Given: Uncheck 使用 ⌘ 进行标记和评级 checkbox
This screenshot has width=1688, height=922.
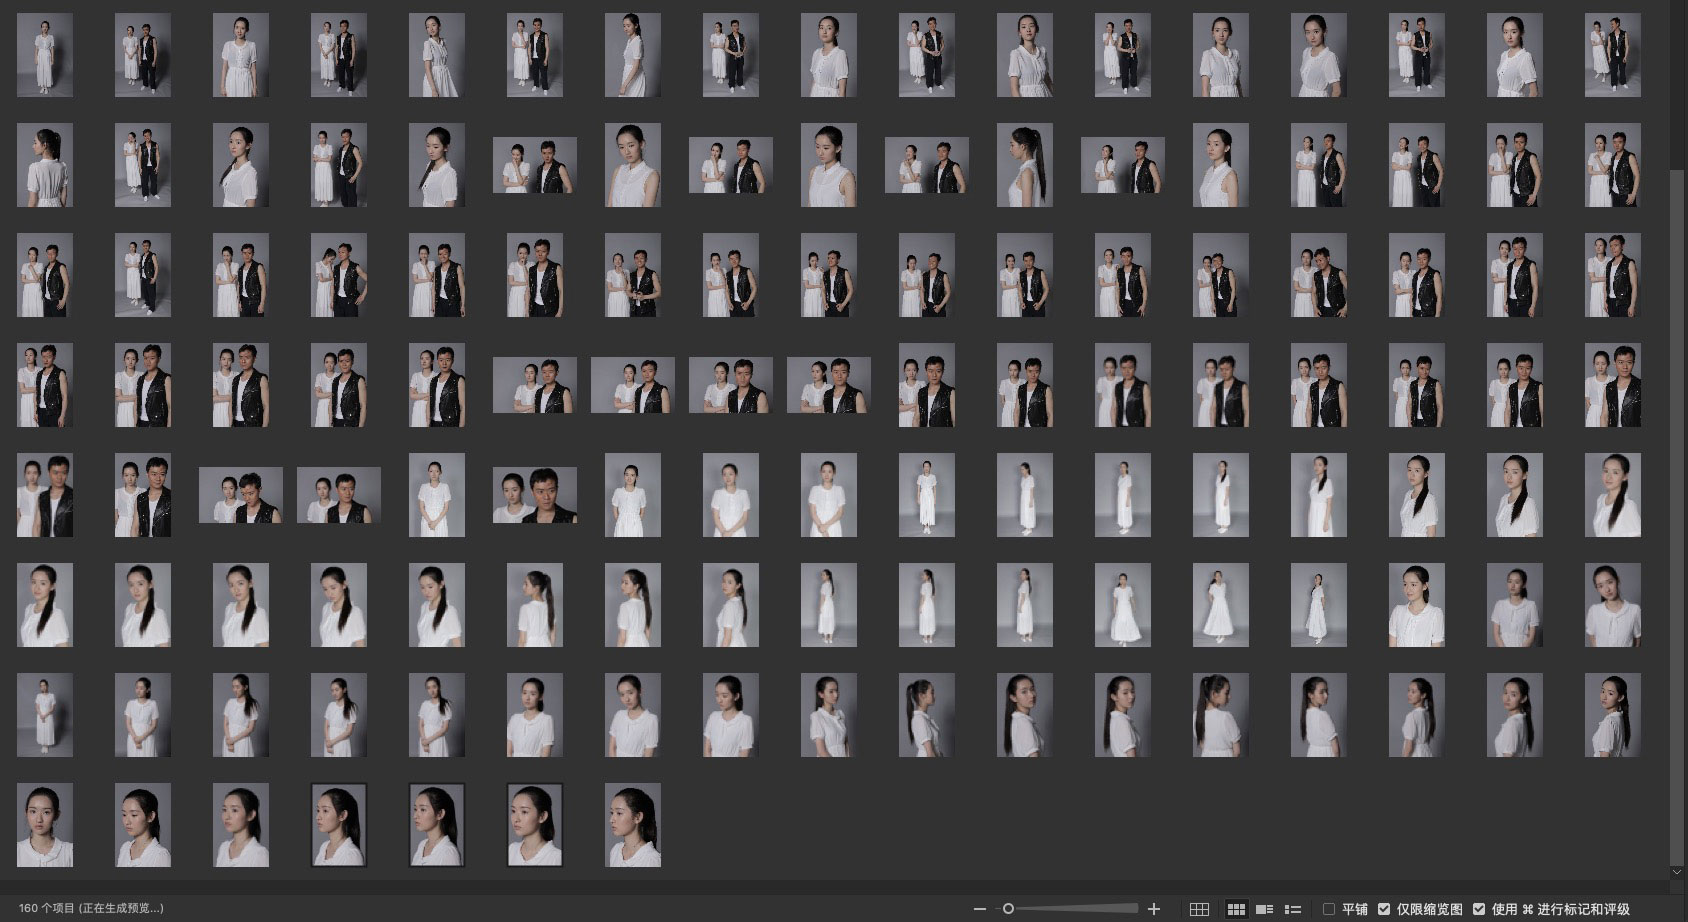Looking at the screenshot, I should click(1479, 909).
